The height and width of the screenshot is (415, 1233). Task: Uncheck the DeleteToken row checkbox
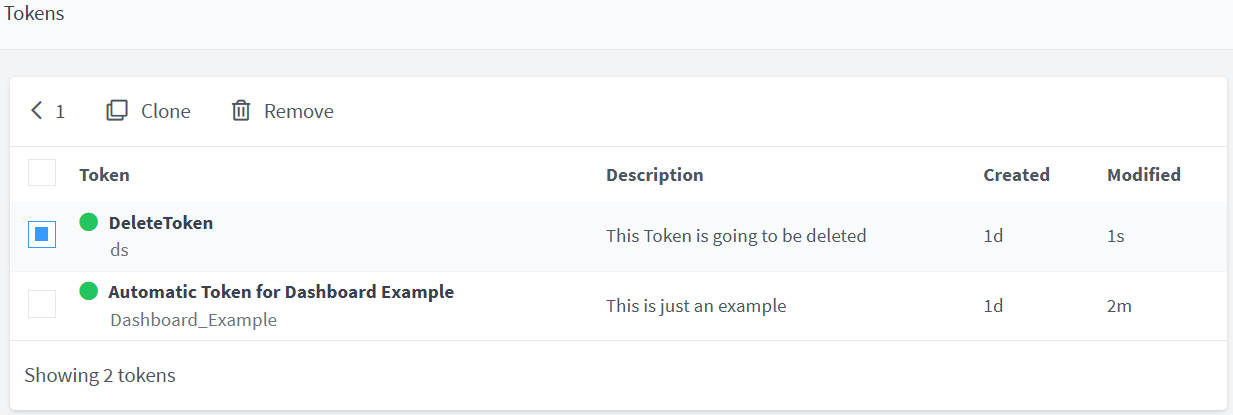42,235
